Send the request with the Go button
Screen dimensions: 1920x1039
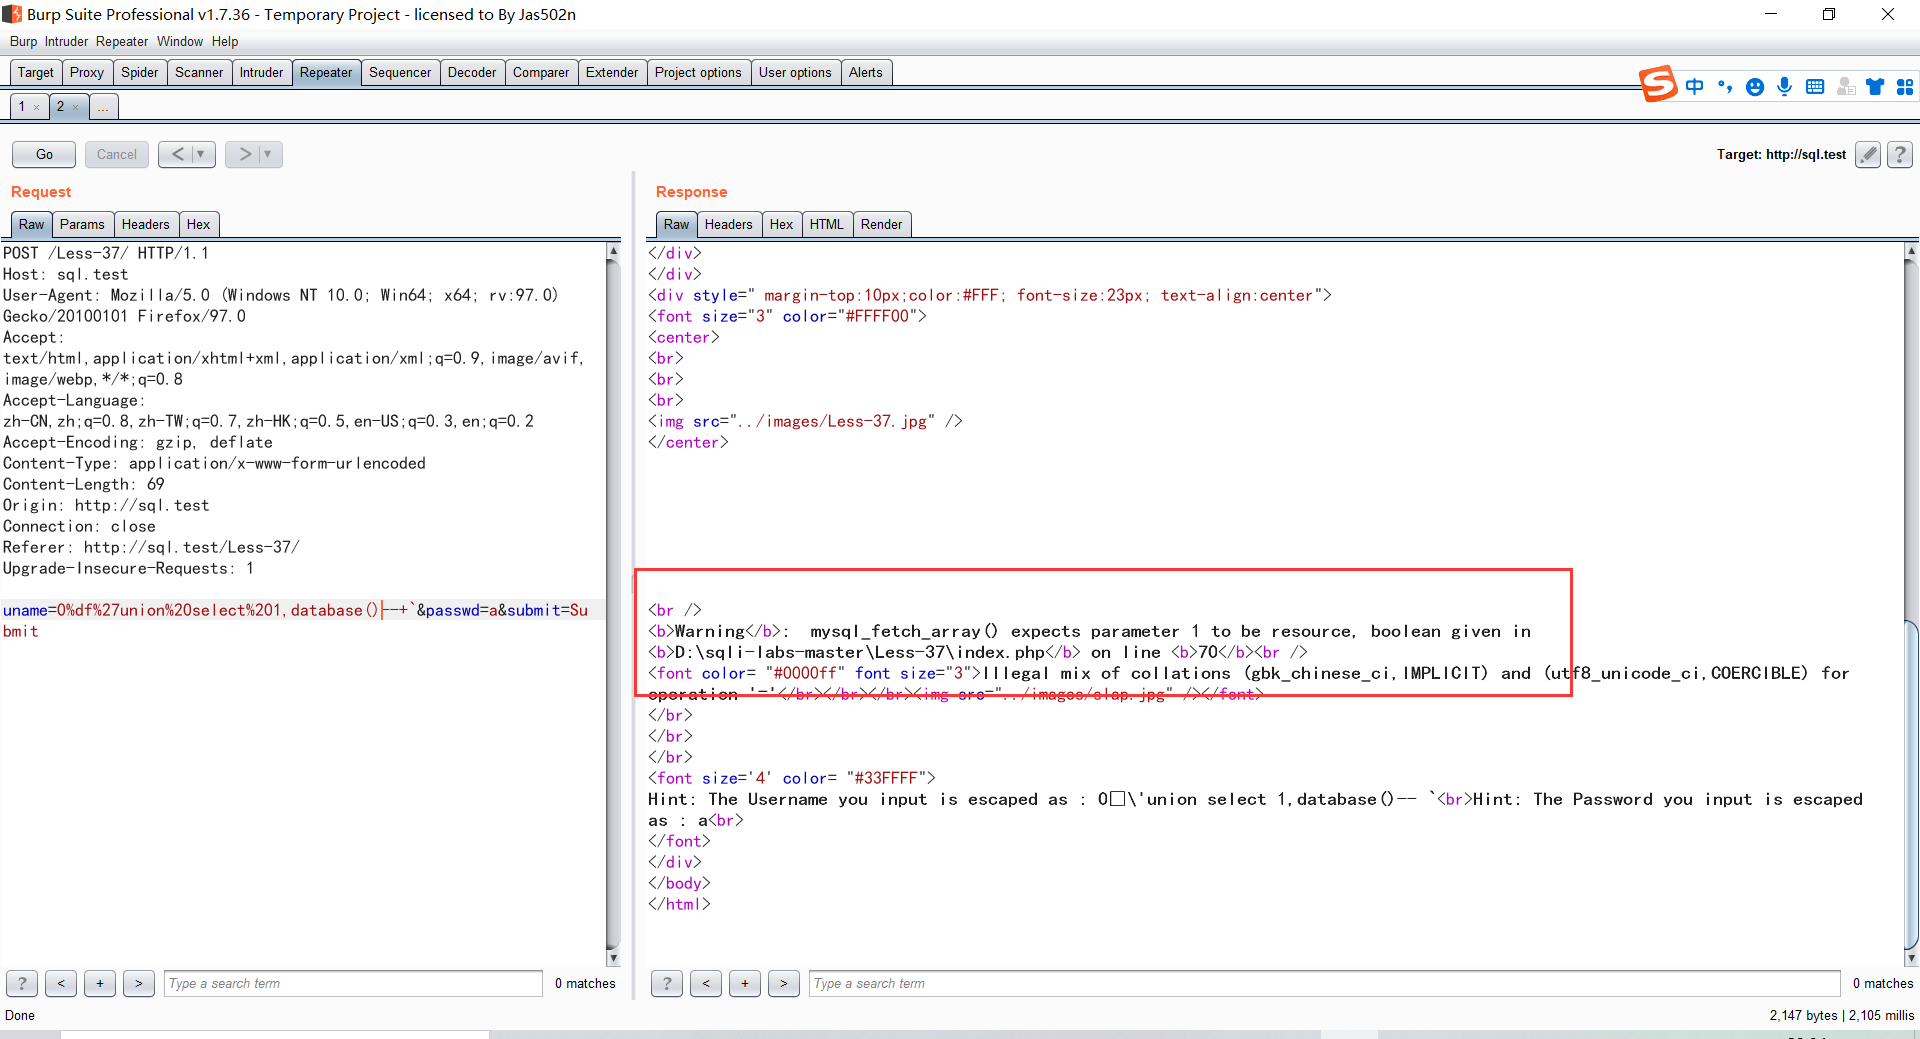click(44, 154)
